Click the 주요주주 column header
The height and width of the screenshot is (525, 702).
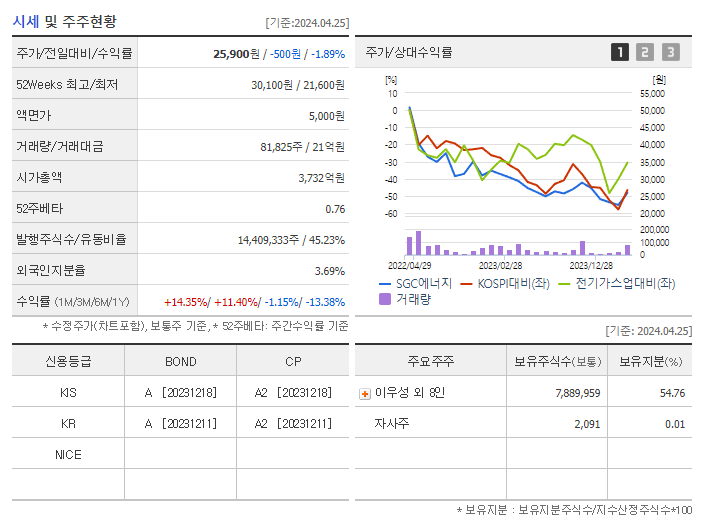pos(431,361)
